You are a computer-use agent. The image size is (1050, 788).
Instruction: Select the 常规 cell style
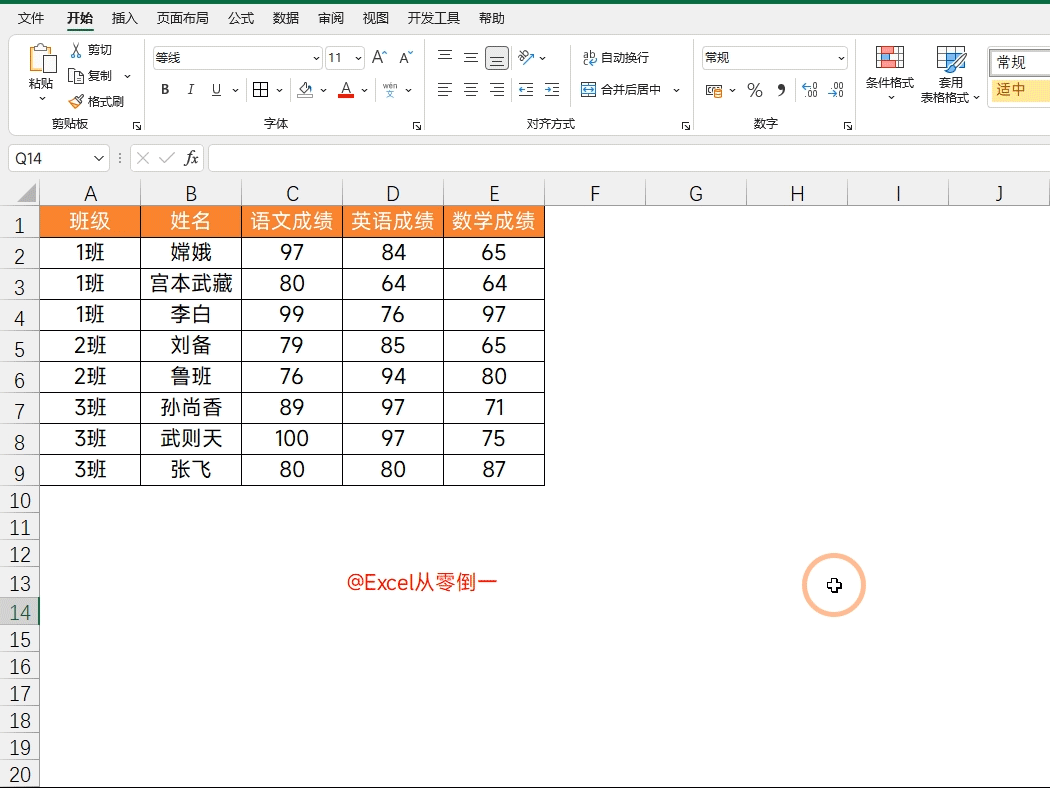tap(1019, 63)
